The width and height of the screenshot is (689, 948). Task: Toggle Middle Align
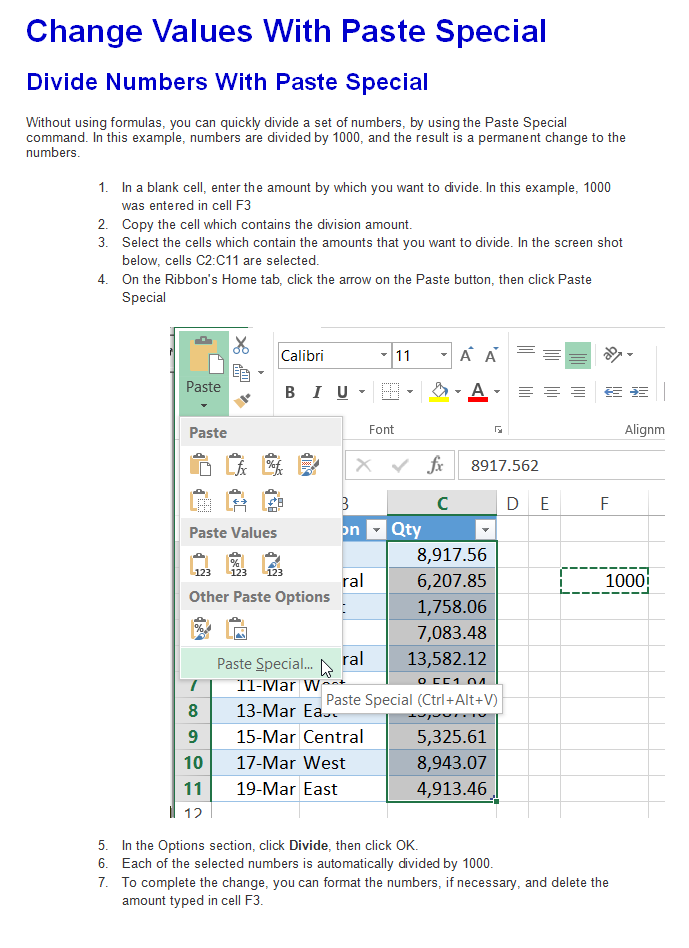pos(552,355)
